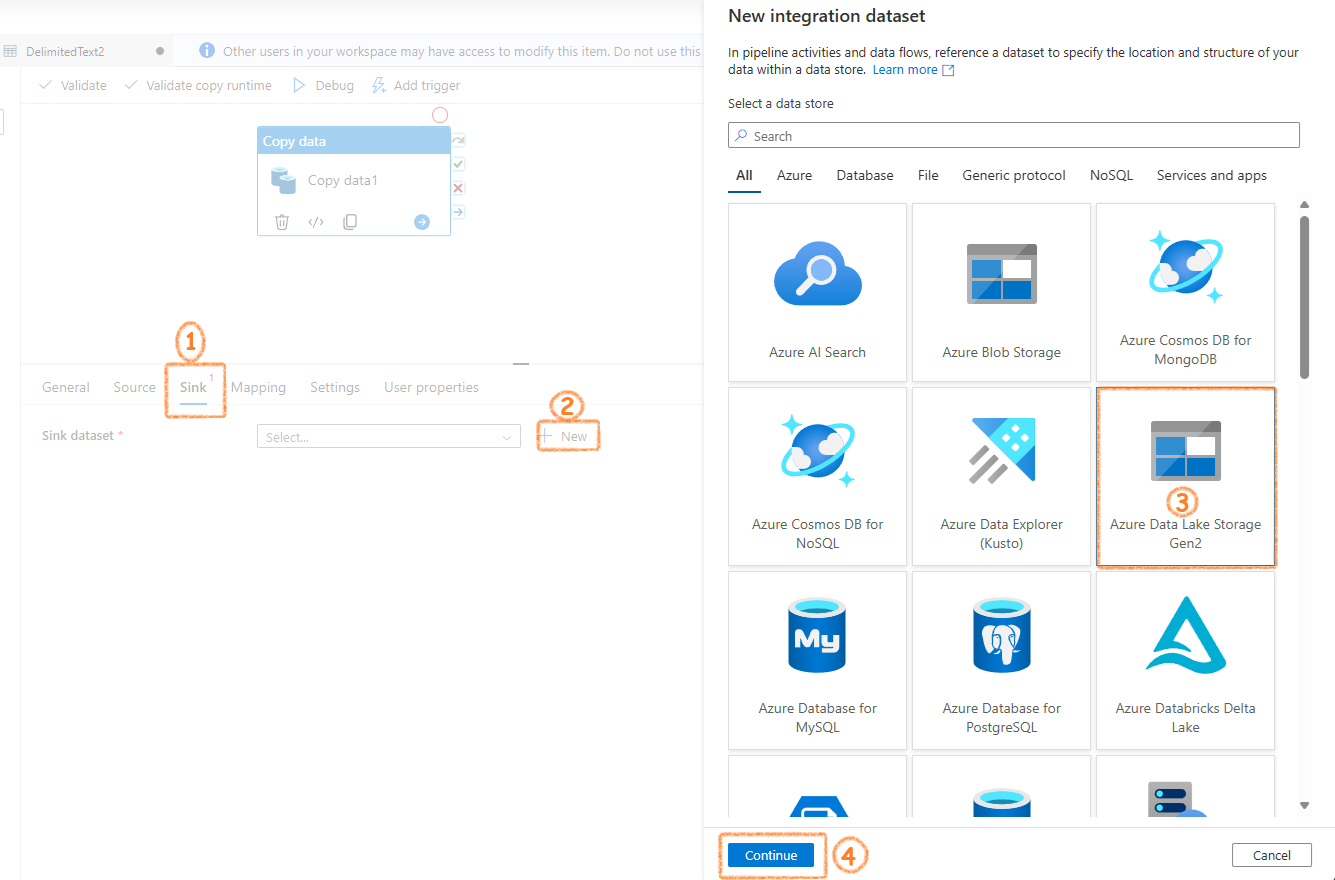The image size is (1335, 880).
Task: Click the data store Search field
Action: point(1014,135)
